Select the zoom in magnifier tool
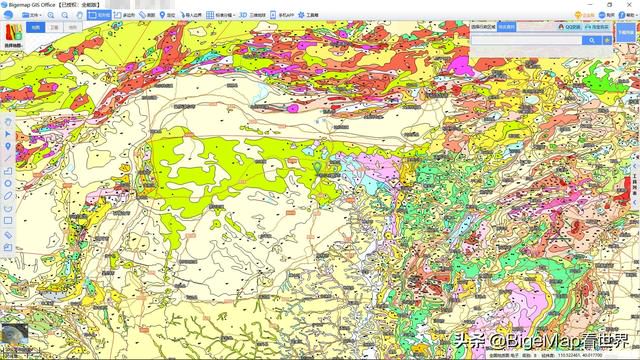 [51, 15]
